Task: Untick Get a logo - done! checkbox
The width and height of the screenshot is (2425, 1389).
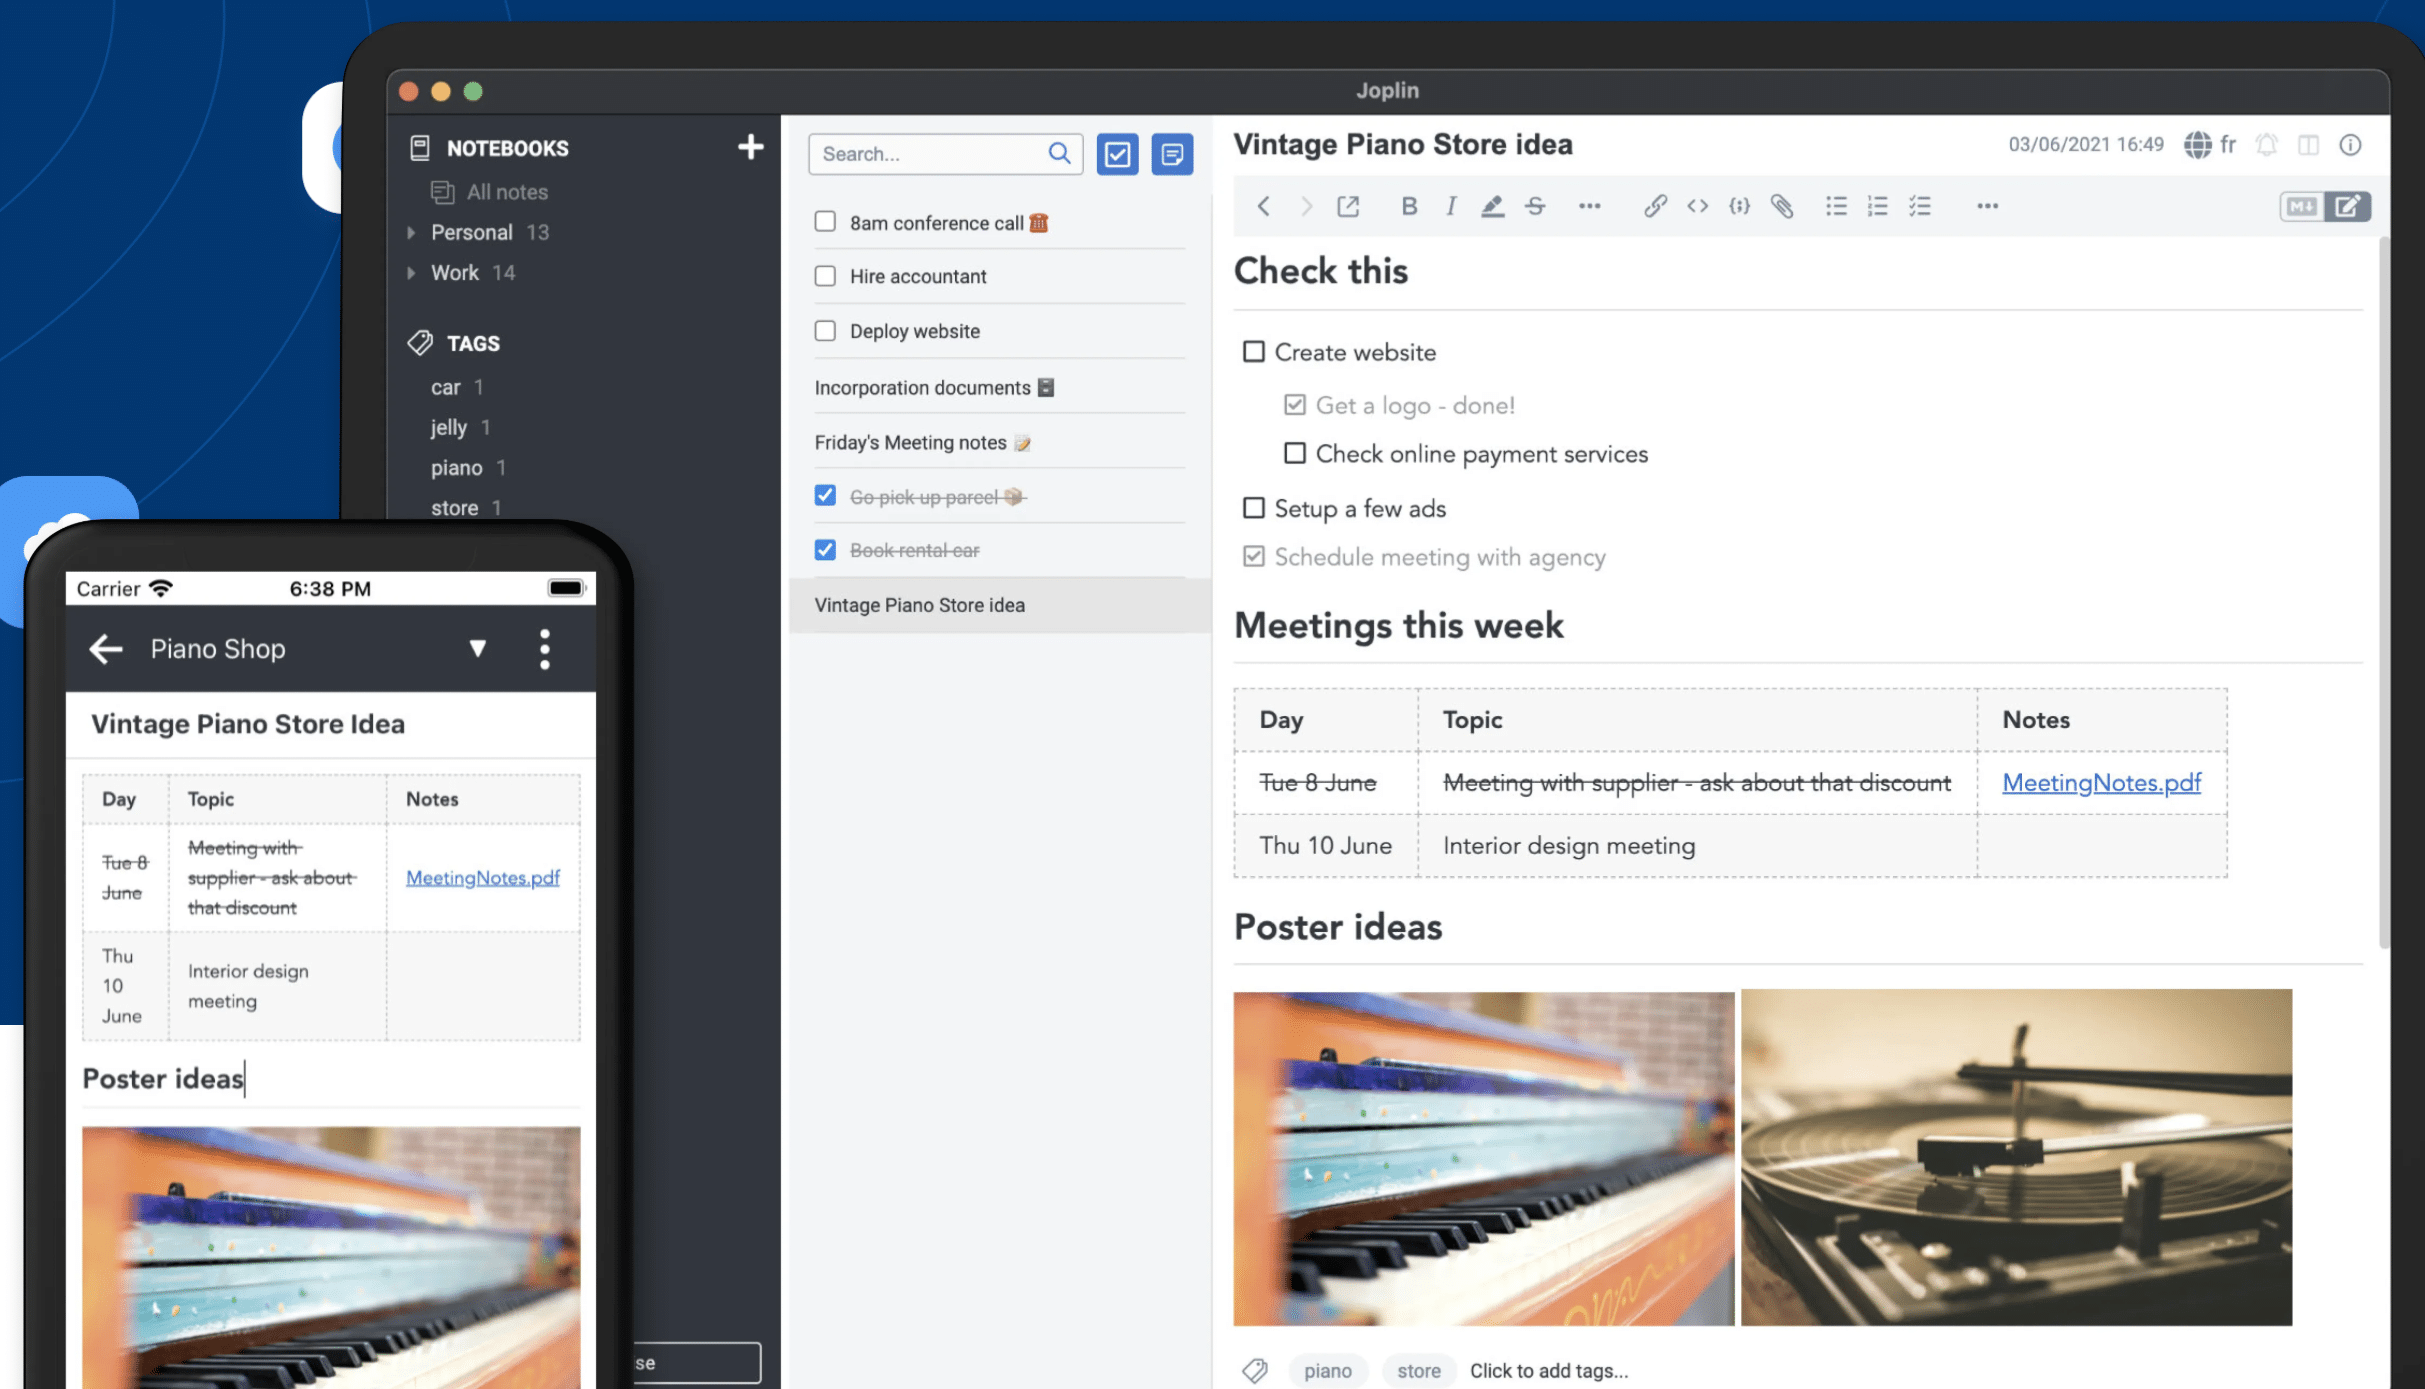Action: coord(1295,404)
